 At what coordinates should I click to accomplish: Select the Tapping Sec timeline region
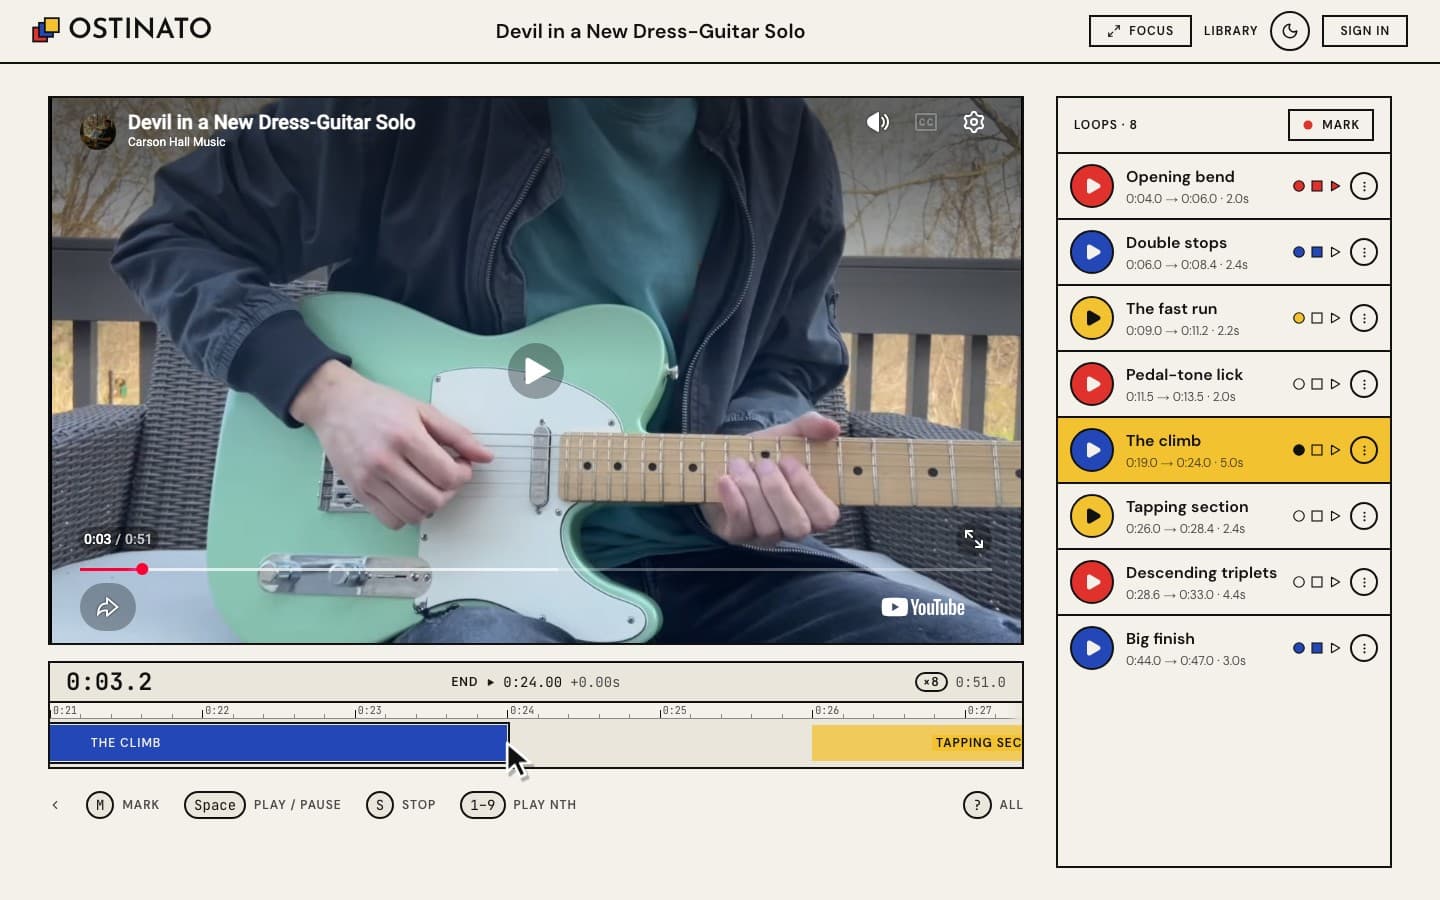coord(917,743)
